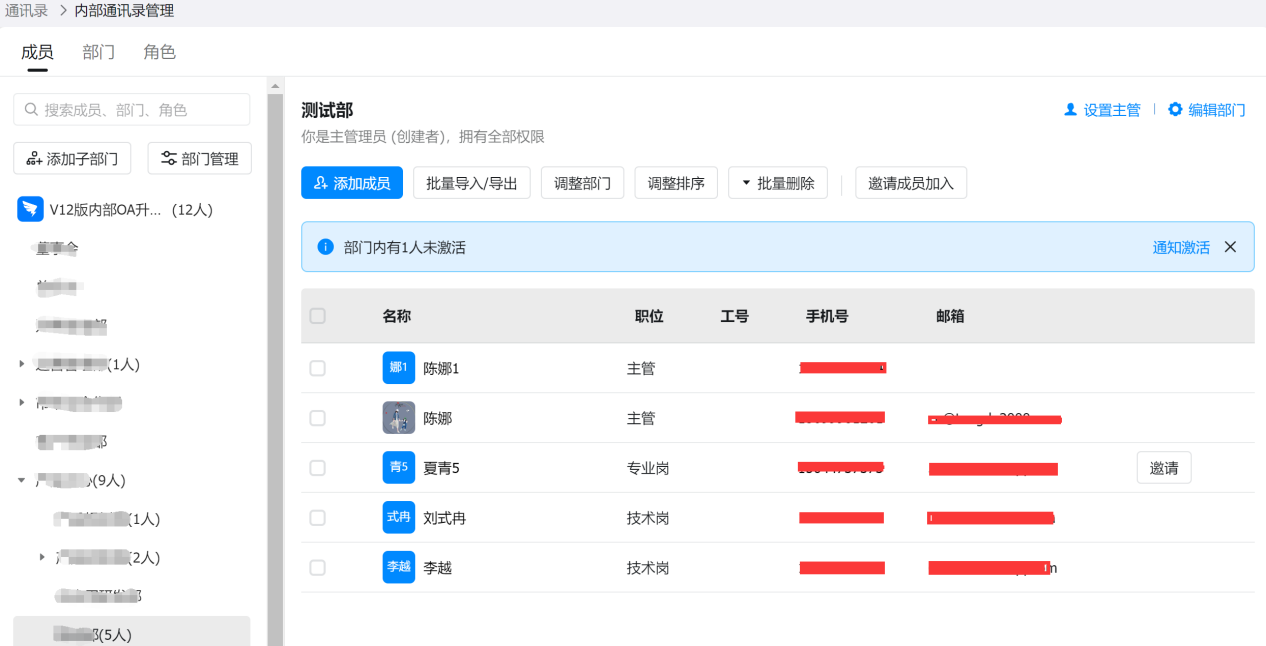This screenshot has width=1266, height=646.
Task: Expand the 2人 sub-department tree node
Action: (x=42, y=557)
